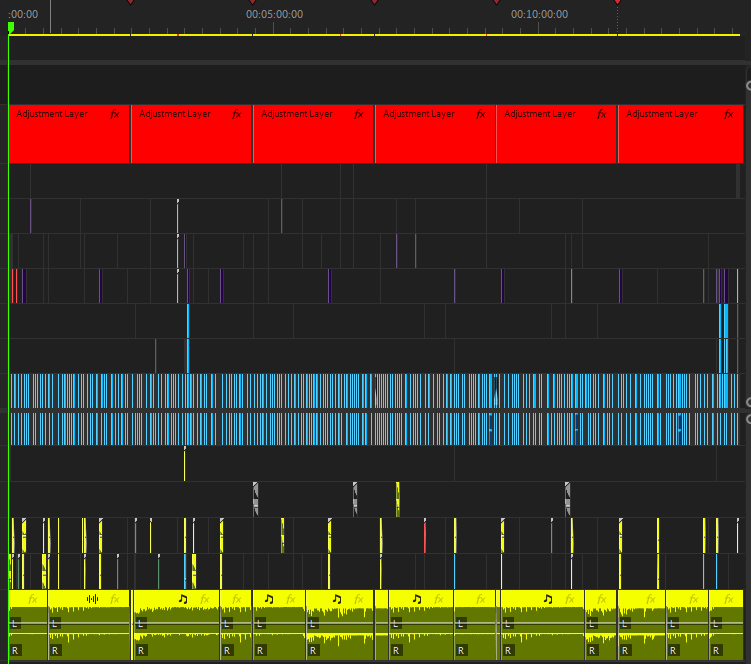Click fx badge on the last audio clip
This screenshot has height=664, width=751.
click(728, 599)
